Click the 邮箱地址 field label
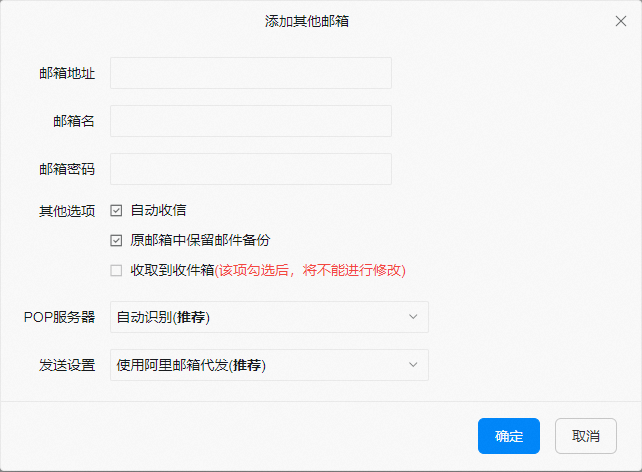 pos(67,73)
